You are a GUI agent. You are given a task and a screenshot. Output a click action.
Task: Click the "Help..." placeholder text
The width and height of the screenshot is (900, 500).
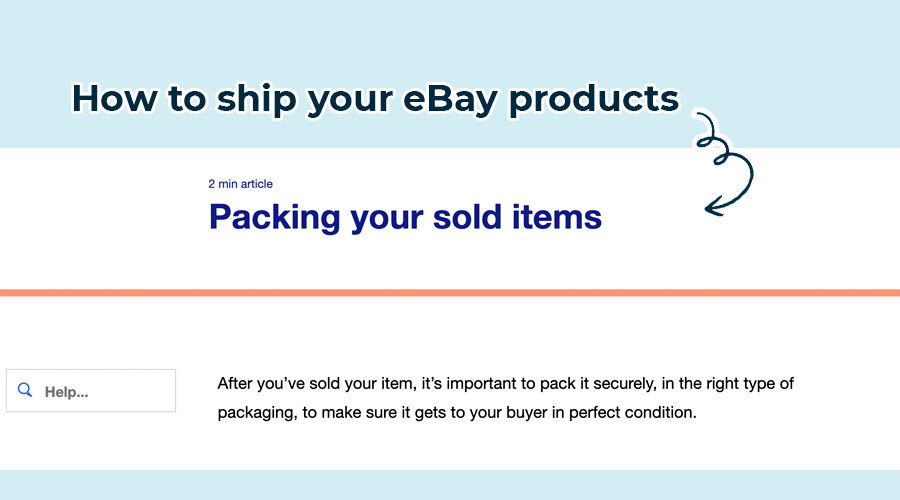click(66, 392)
